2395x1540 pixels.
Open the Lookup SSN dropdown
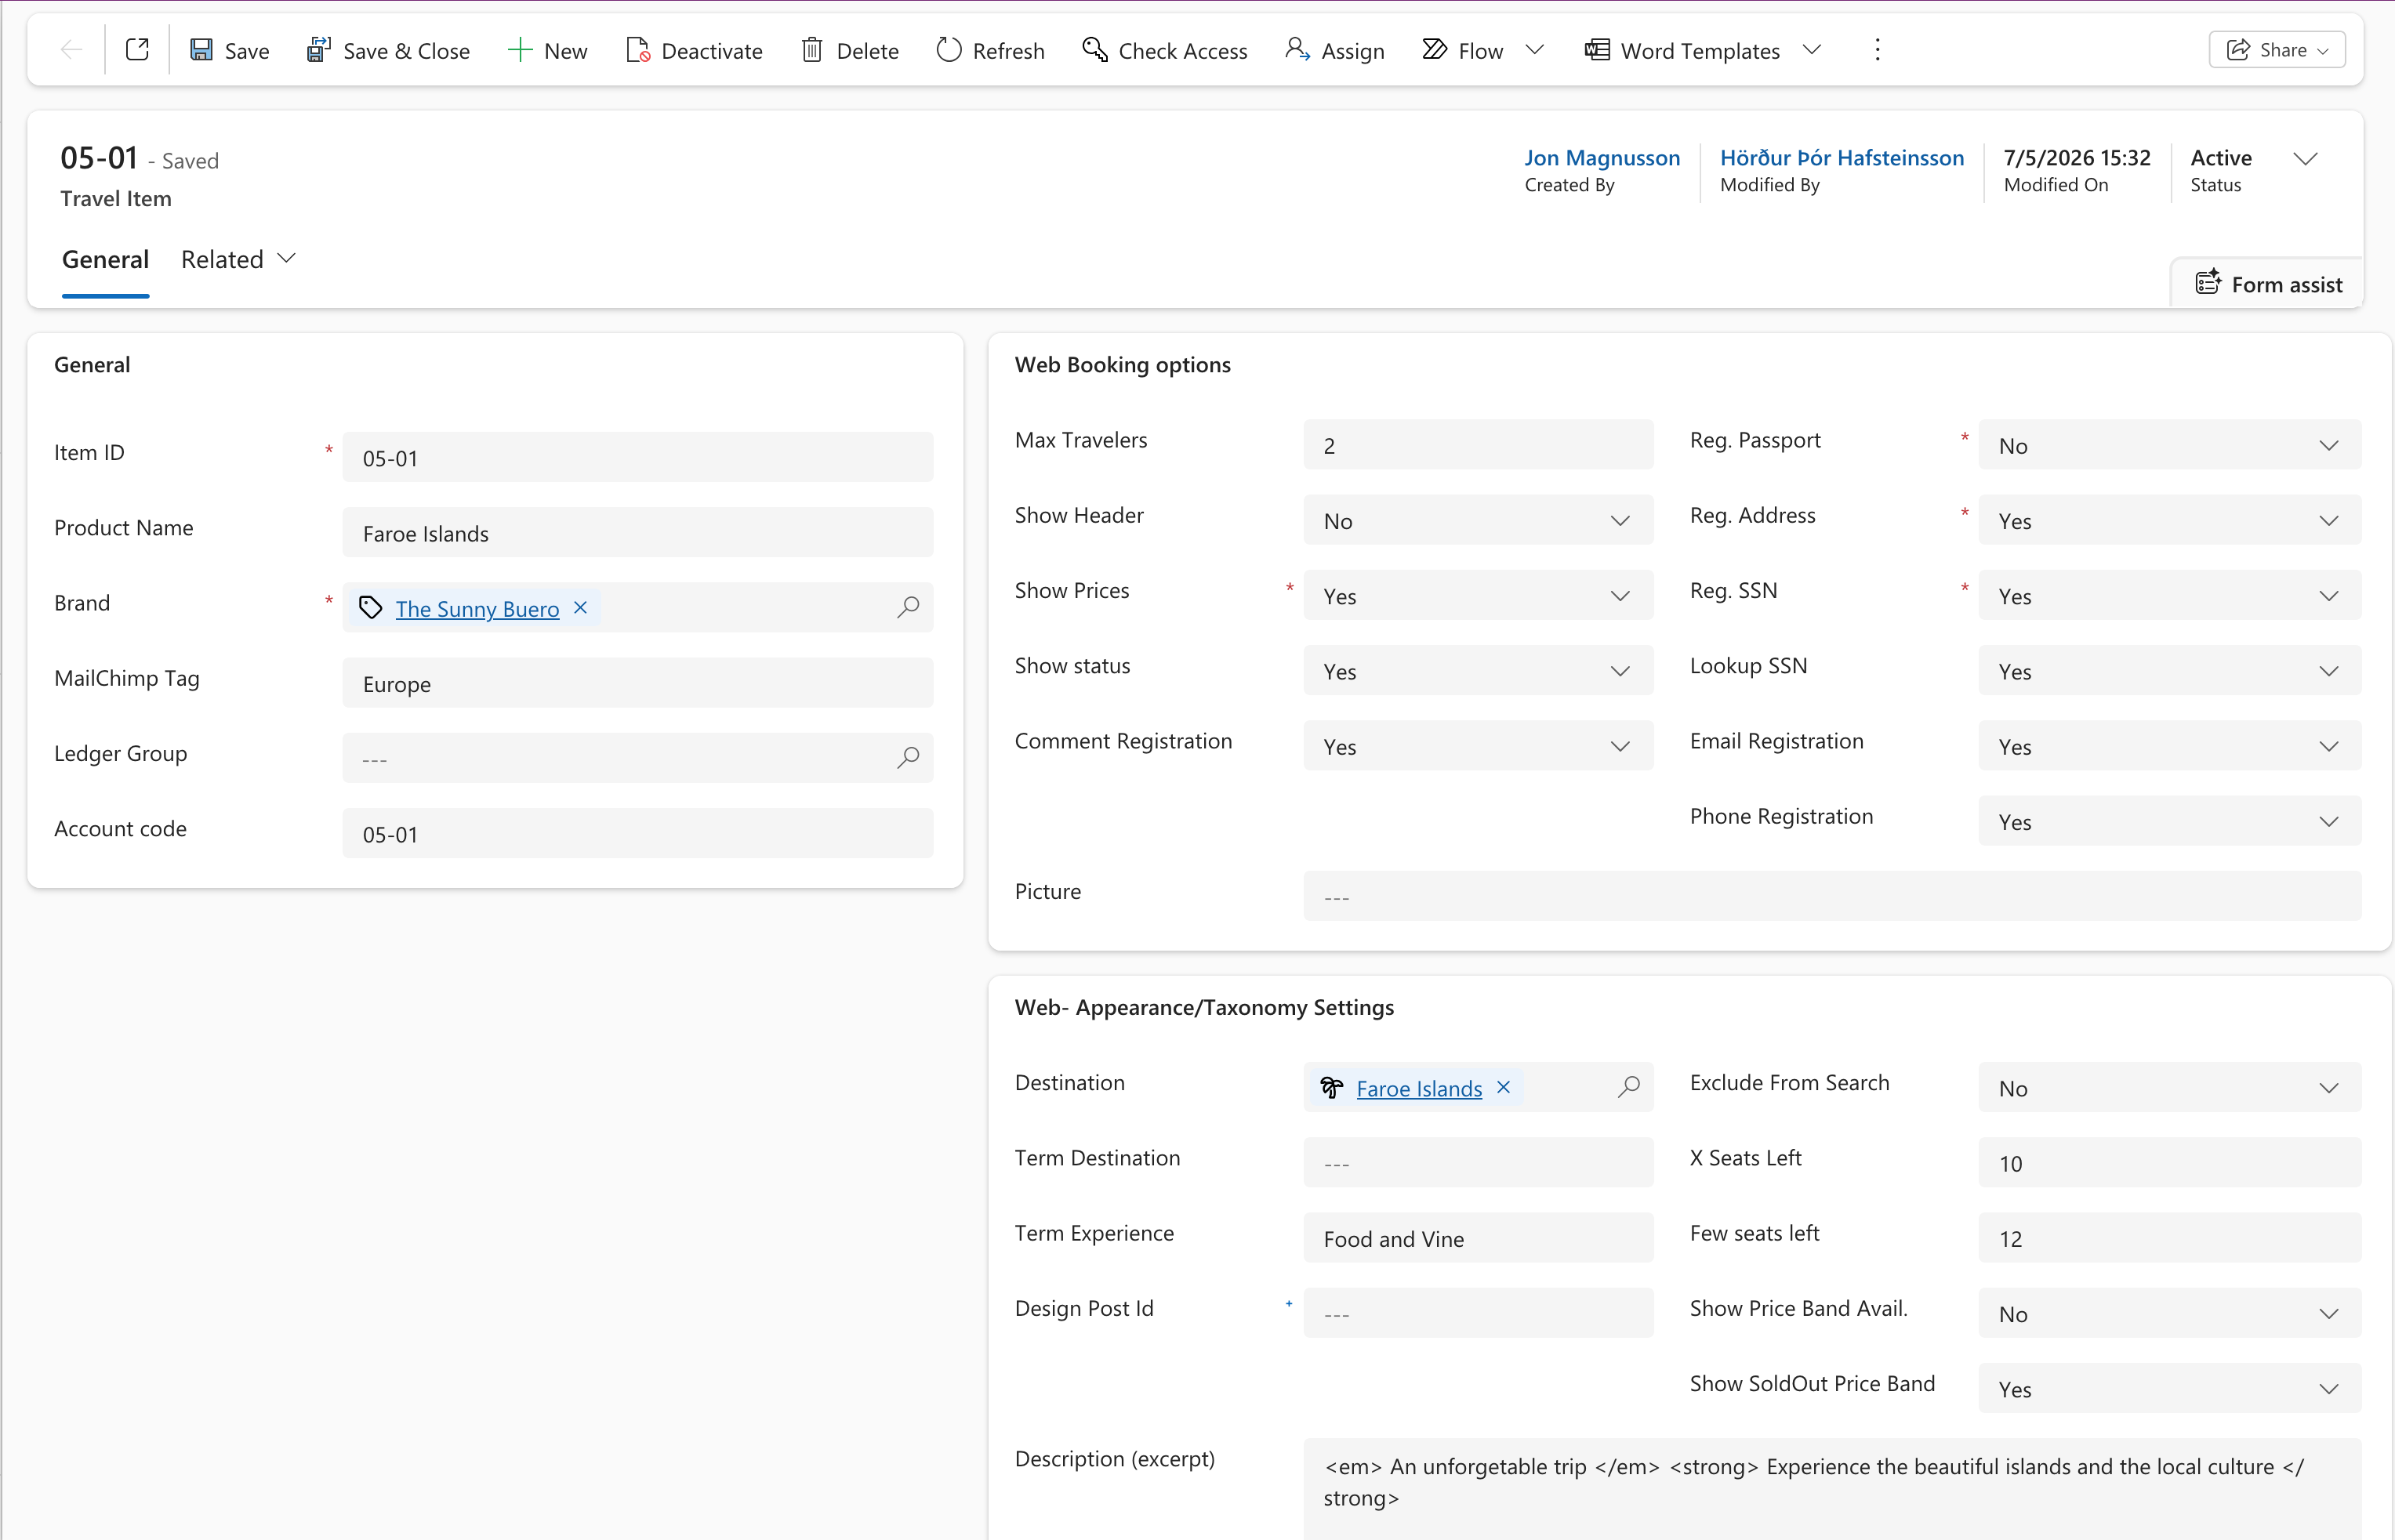click(x=2169, y=671)
